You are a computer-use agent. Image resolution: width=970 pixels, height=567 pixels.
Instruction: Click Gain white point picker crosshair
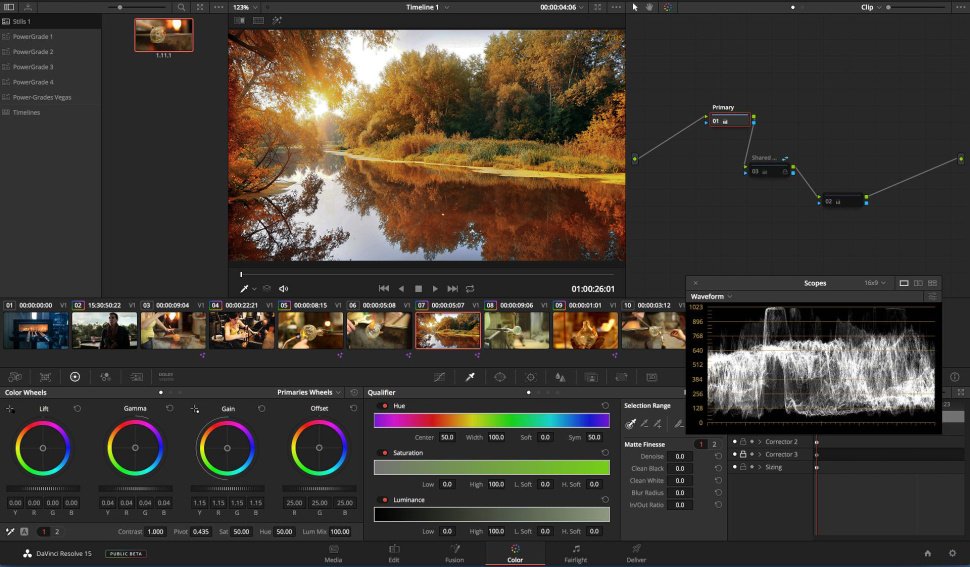pos(195,409)
